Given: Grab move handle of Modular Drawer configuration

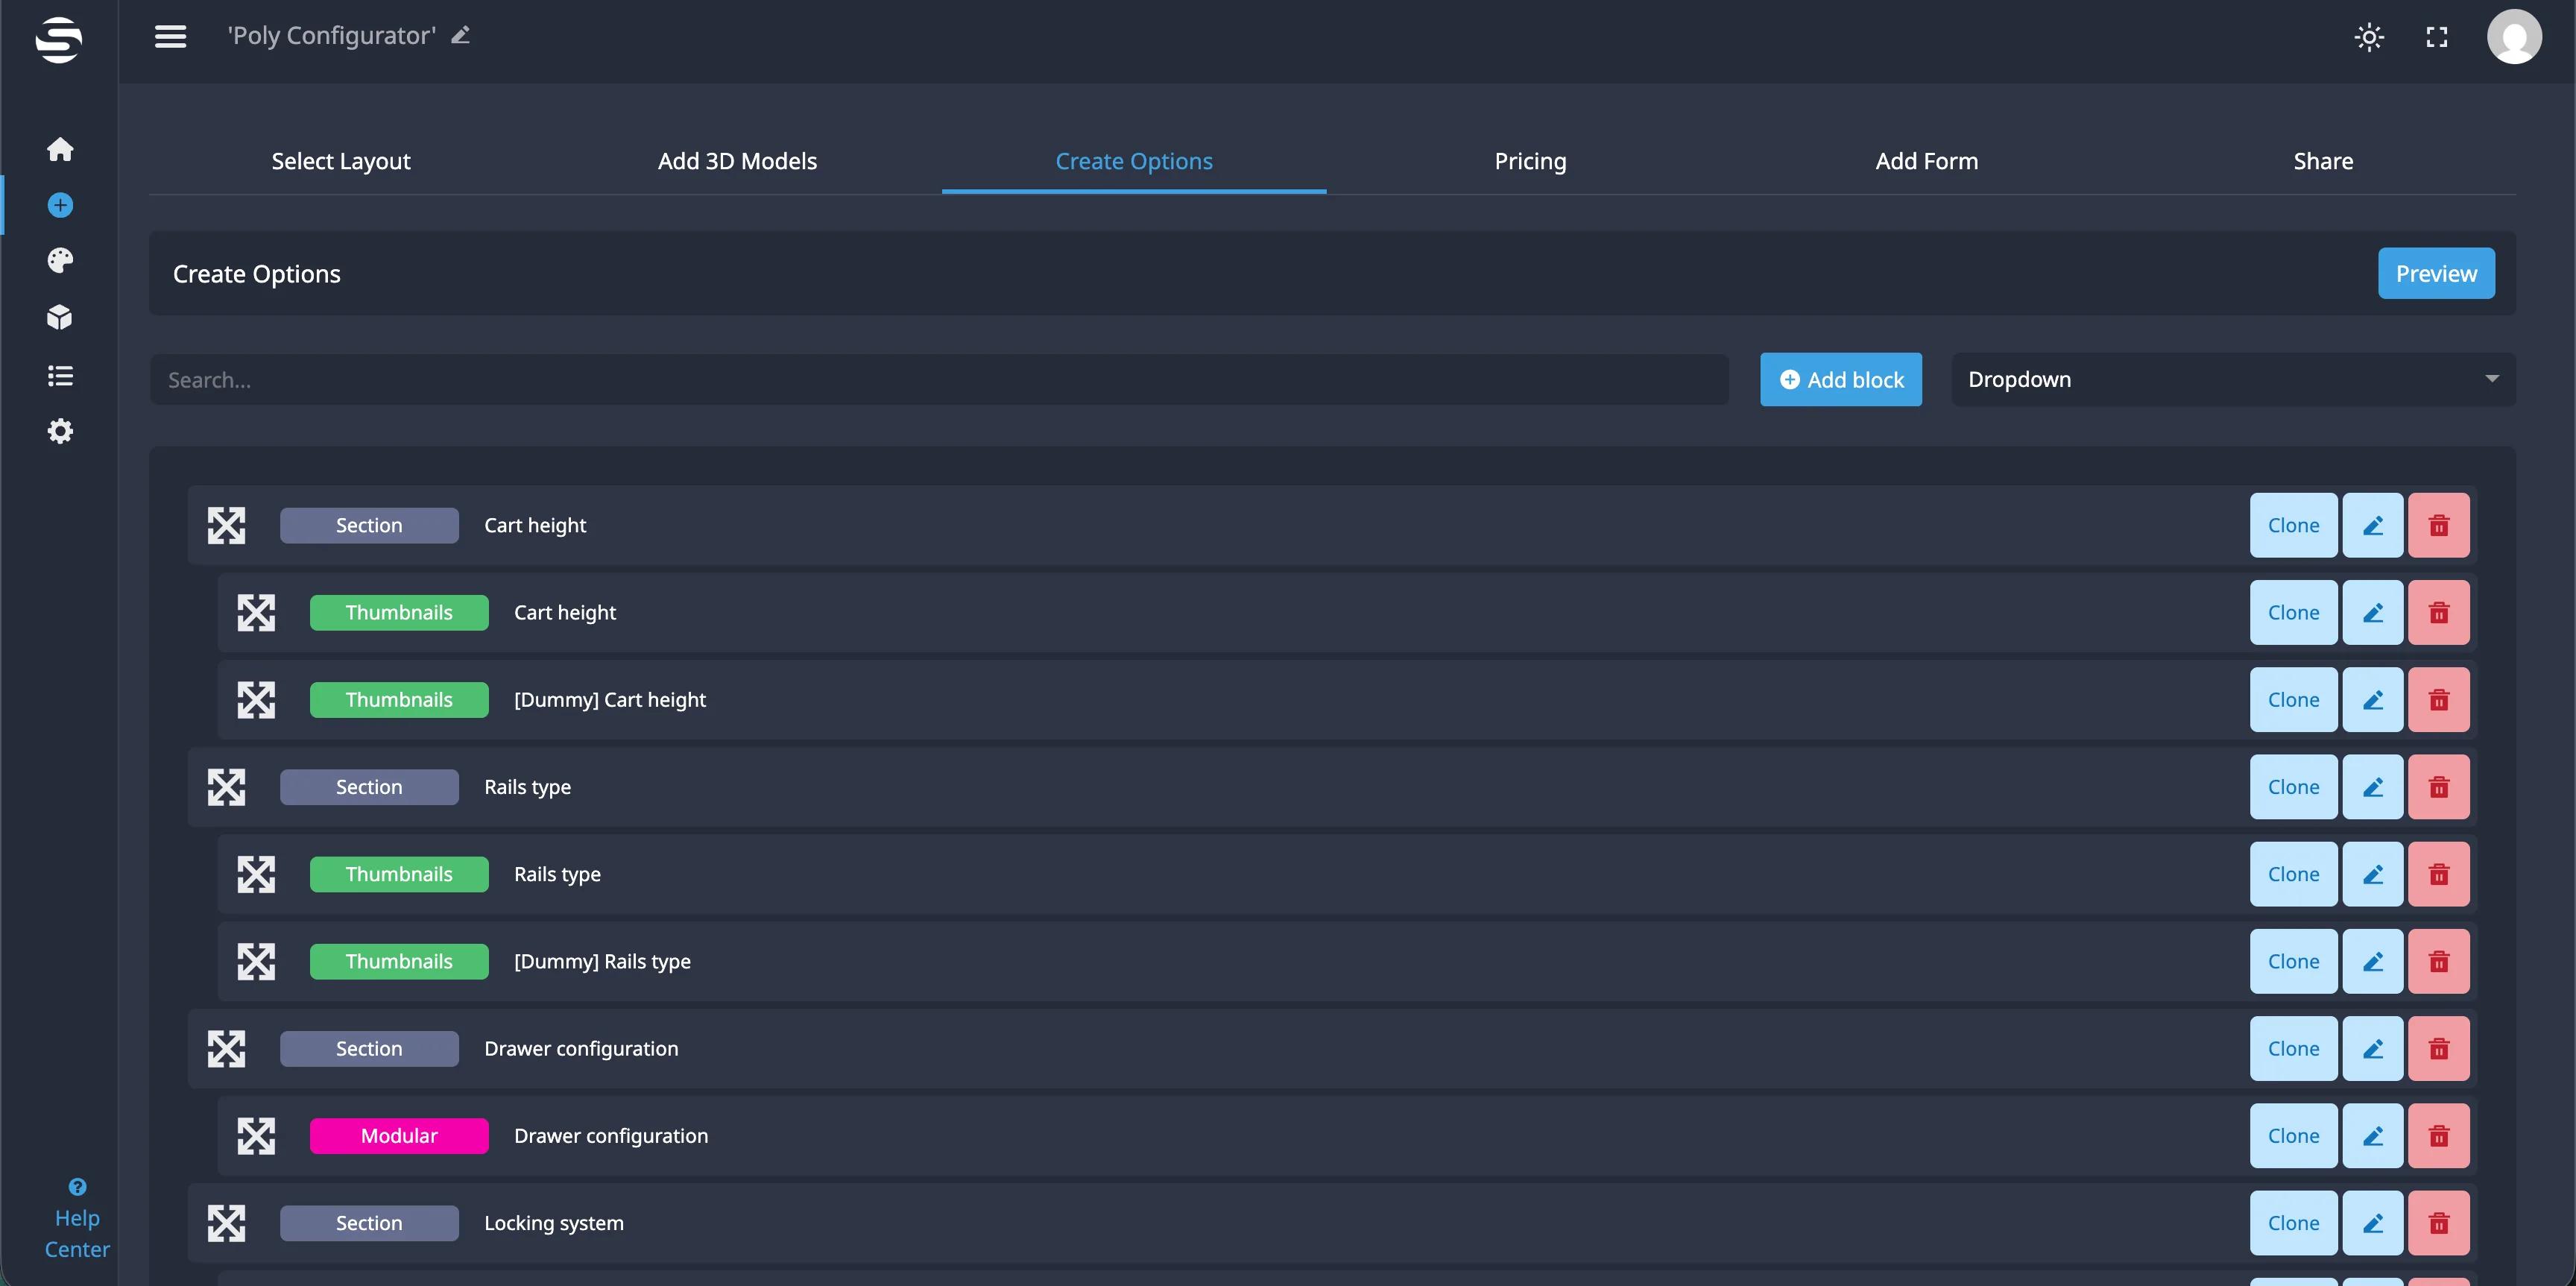Looking at the screenshot, I should pos(256,1136).
